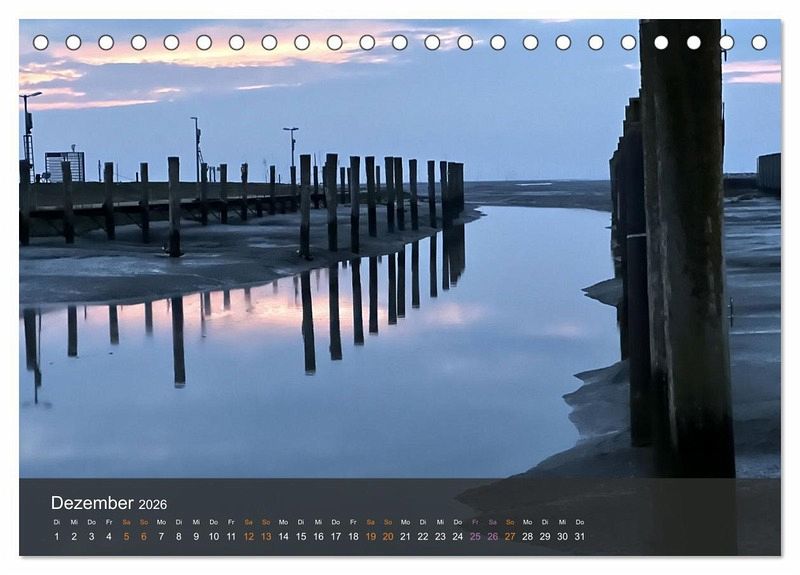Choose day 24 in the date row
This screenshot has height=575, width=800.
coord(457,537)
